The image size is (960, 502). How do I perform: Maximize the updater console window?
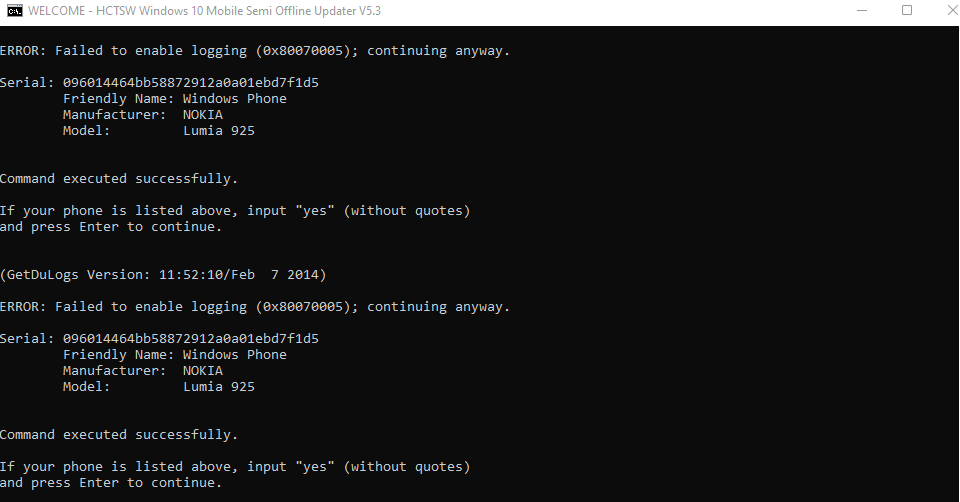tap(907, 11)
